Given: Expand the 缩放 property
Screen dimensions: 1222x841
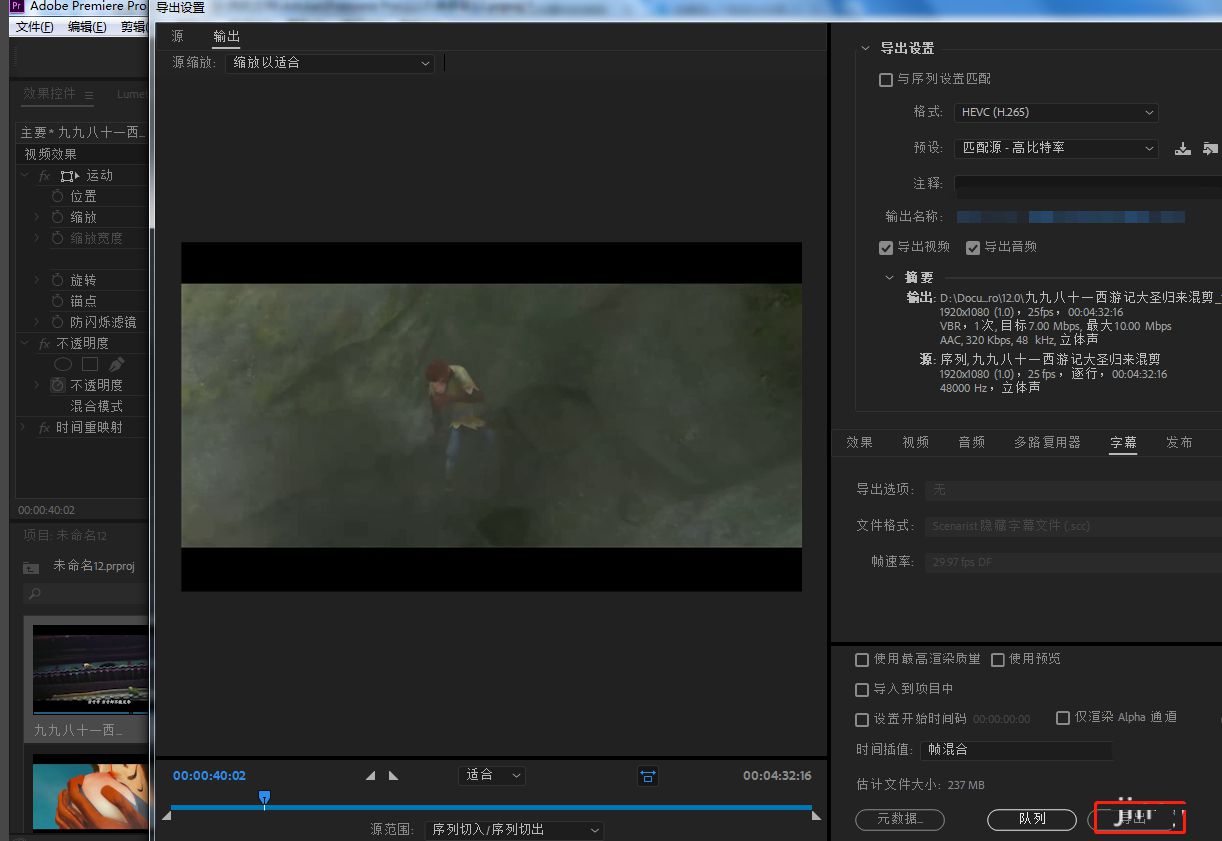Looking at the screenshot, I should point(37,217).
